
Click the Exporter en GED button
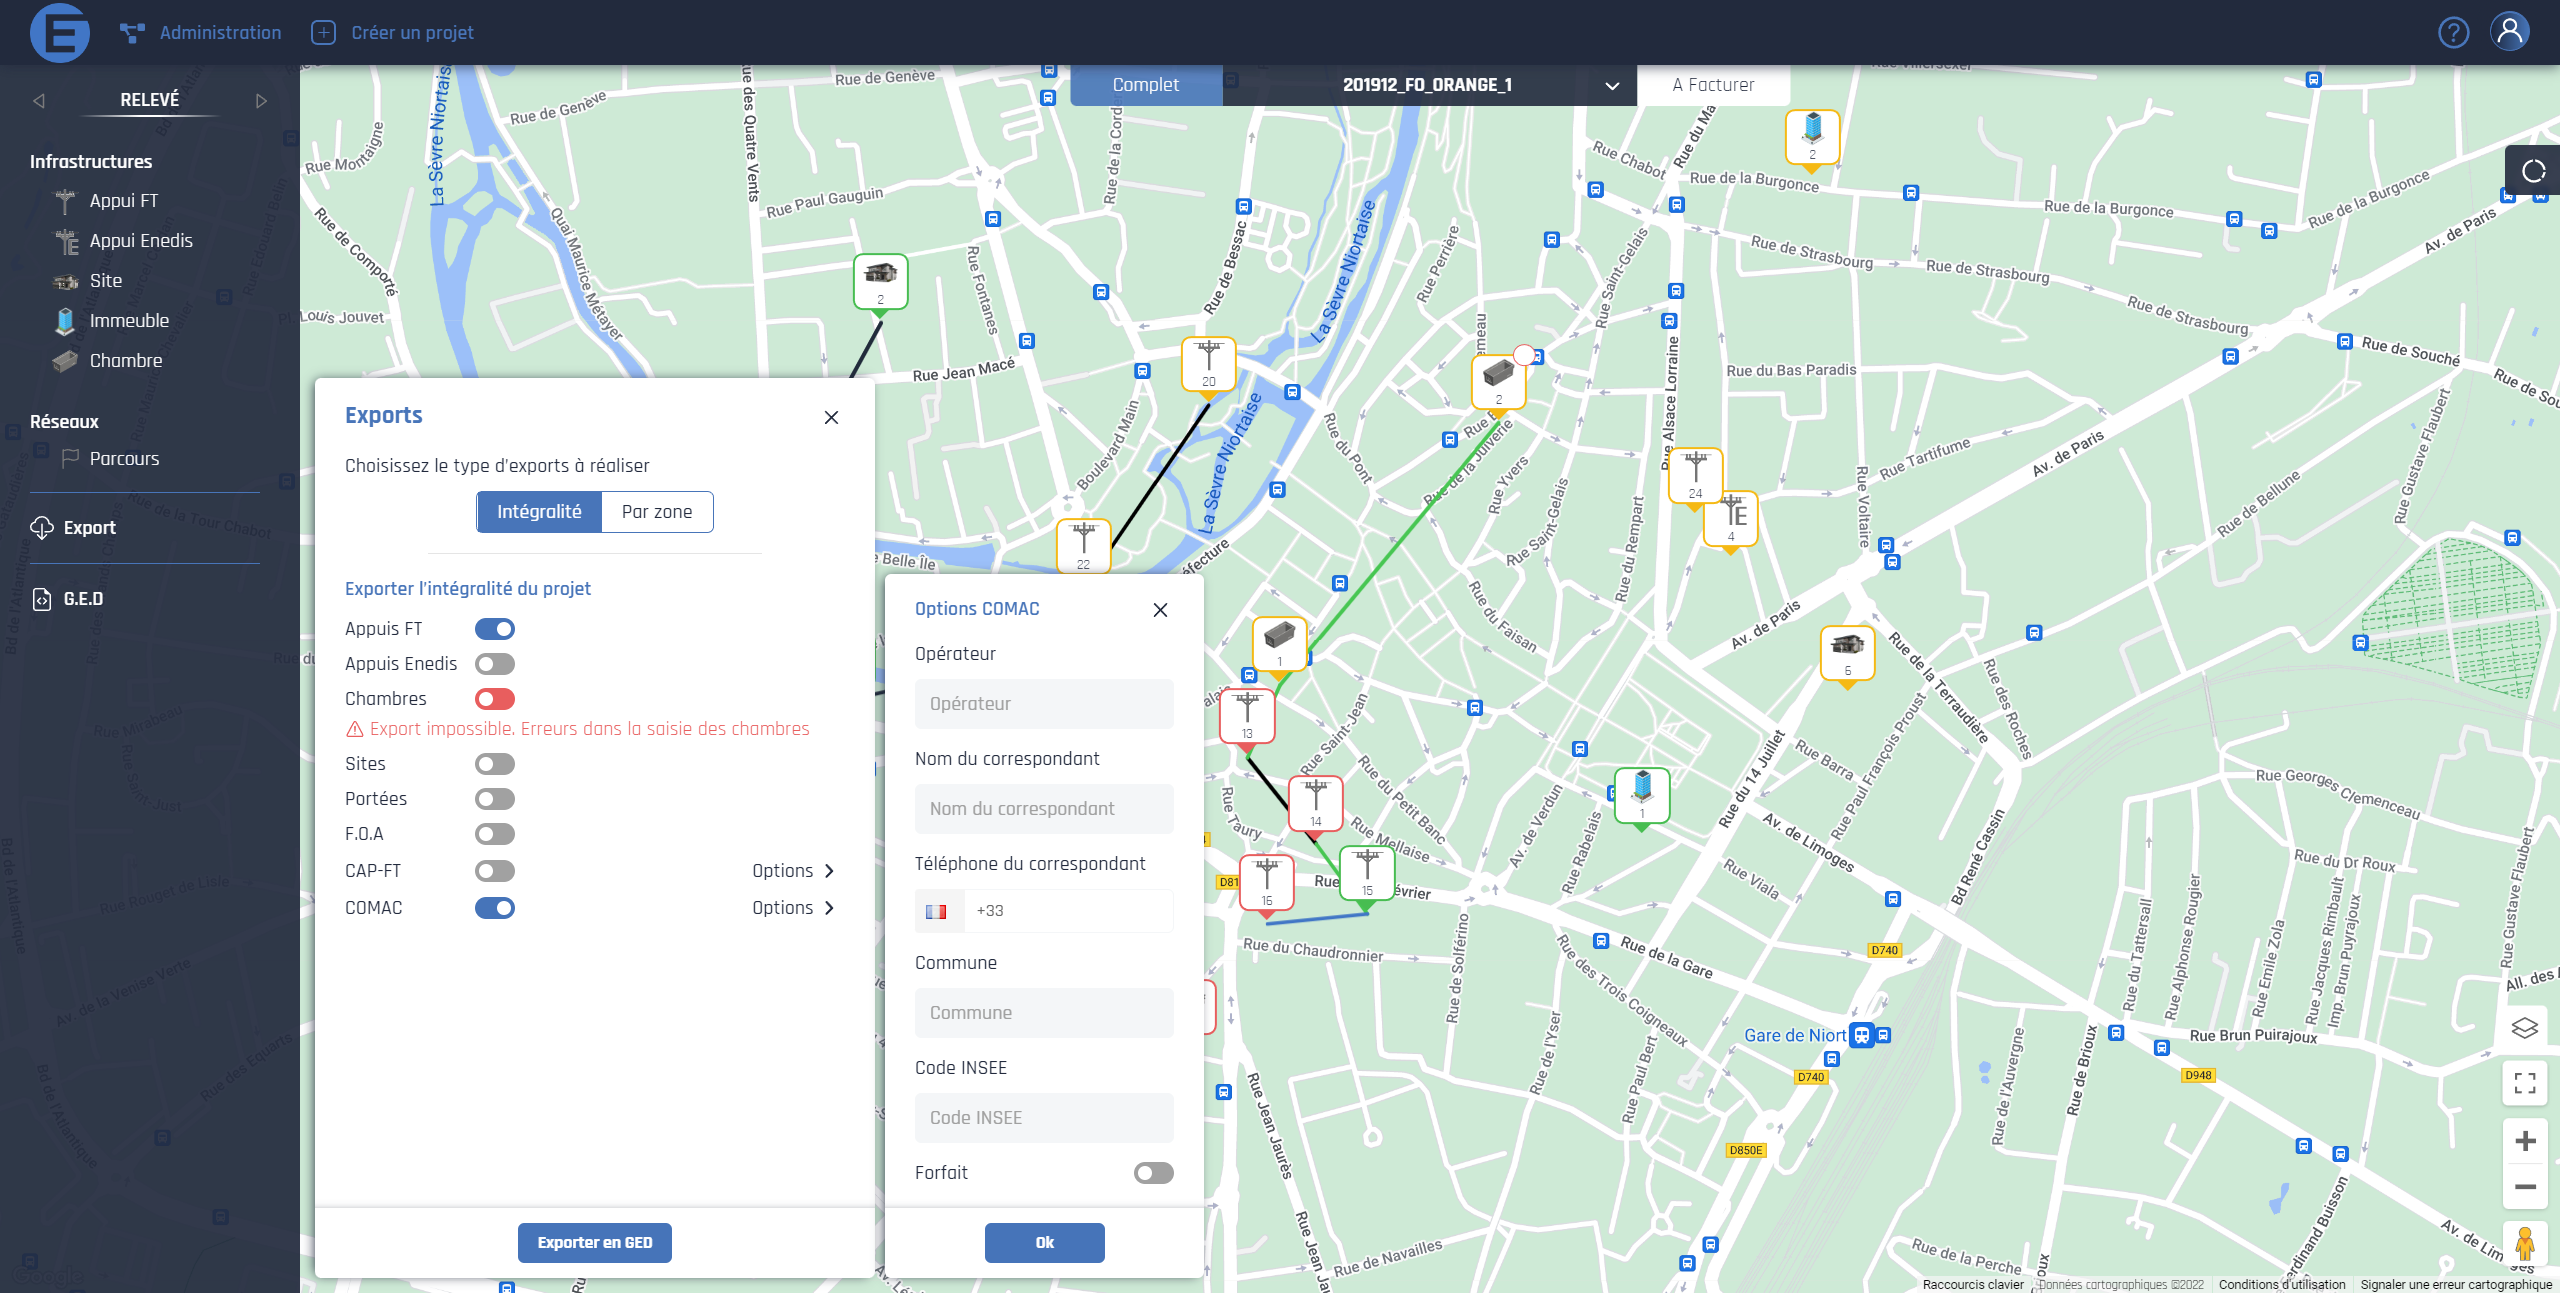click(595, 1243)
